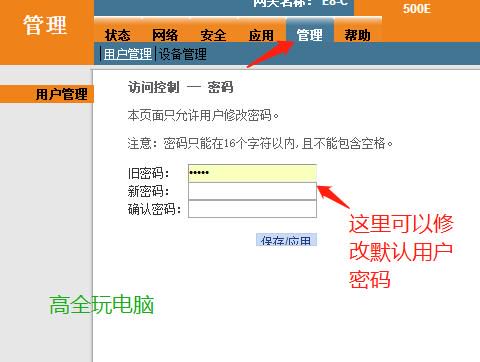Click the 旧密码 field label
This screenshot has width=480, height=362.
(x=149, y=173)
